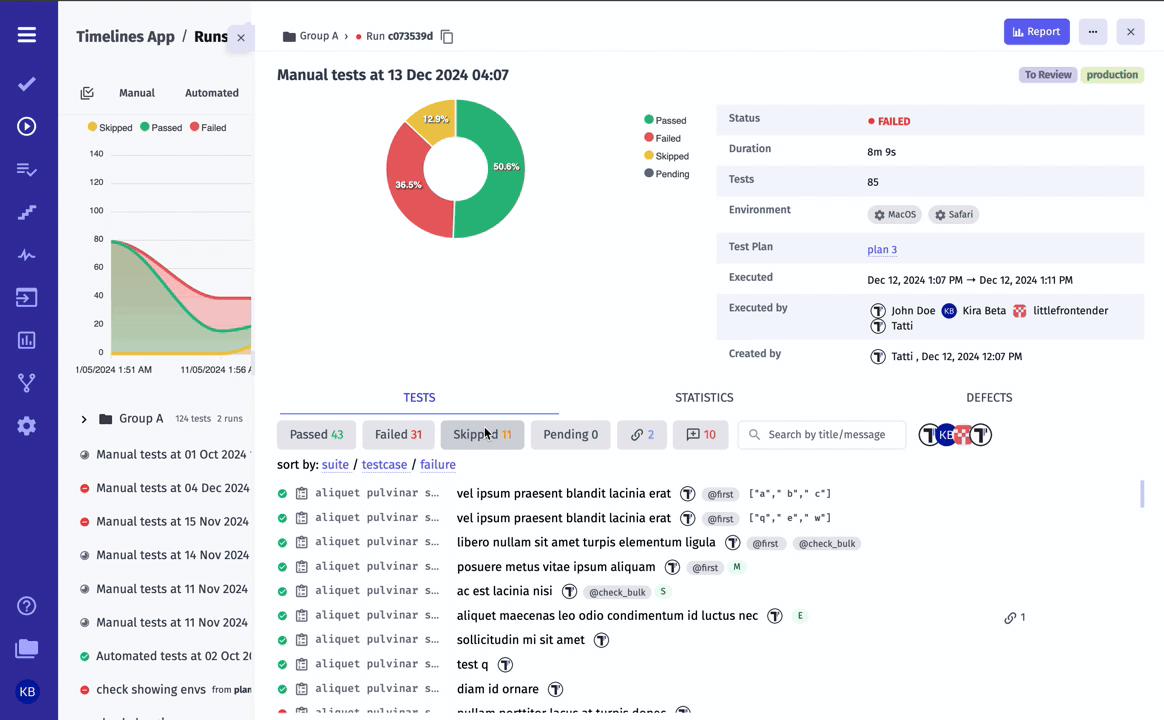Select the Manual runs filter tab
This screenshot has width=1164, height=720.
137,93
